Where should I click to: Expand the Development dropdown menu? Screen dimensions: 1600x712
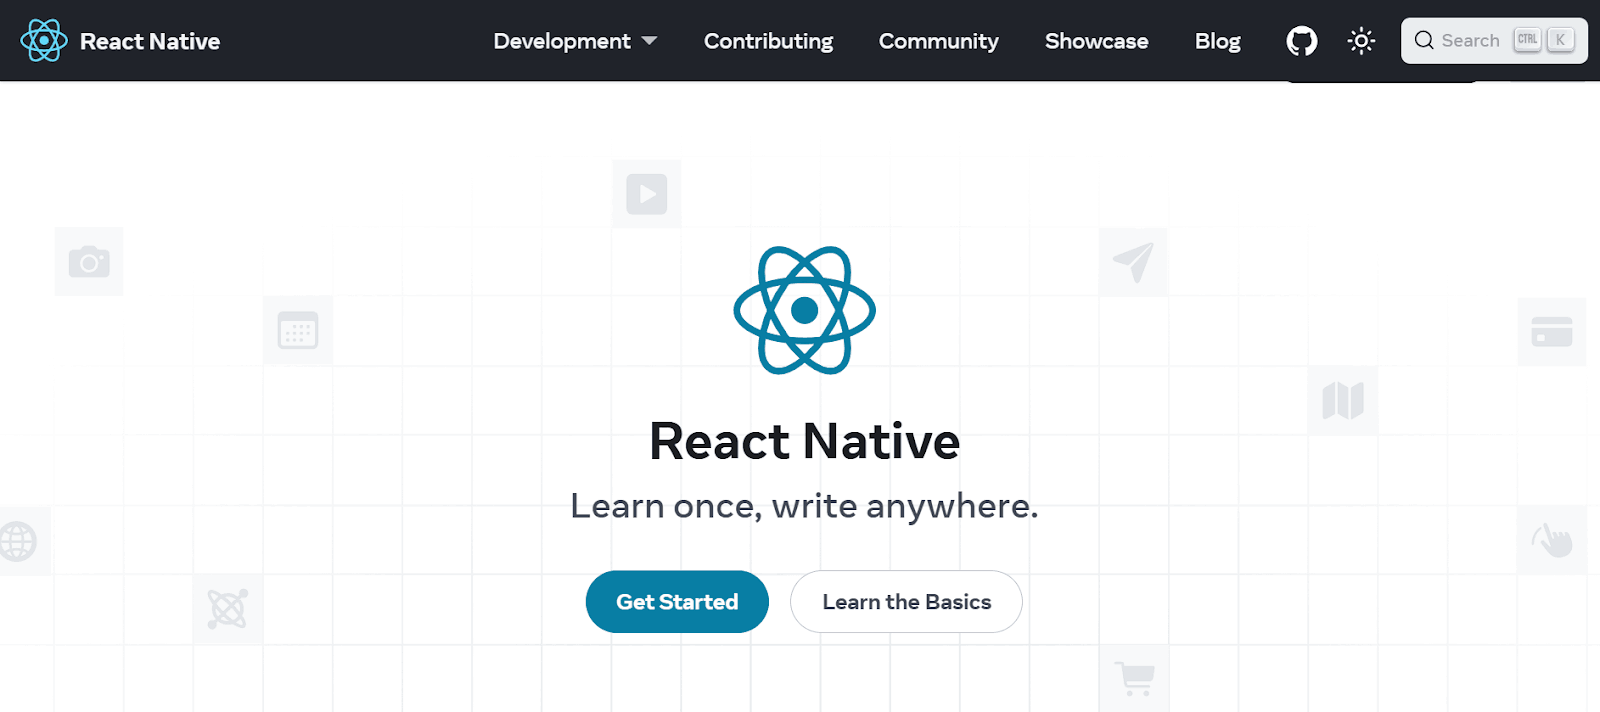point(575,41)
